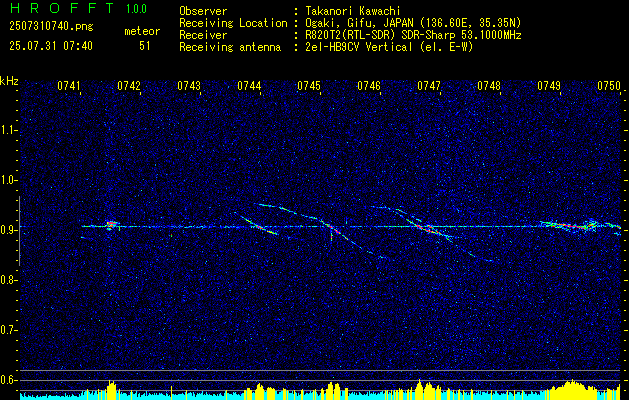Select the meteor count value 51
The image size is (629, 400).
click(145, 46)
